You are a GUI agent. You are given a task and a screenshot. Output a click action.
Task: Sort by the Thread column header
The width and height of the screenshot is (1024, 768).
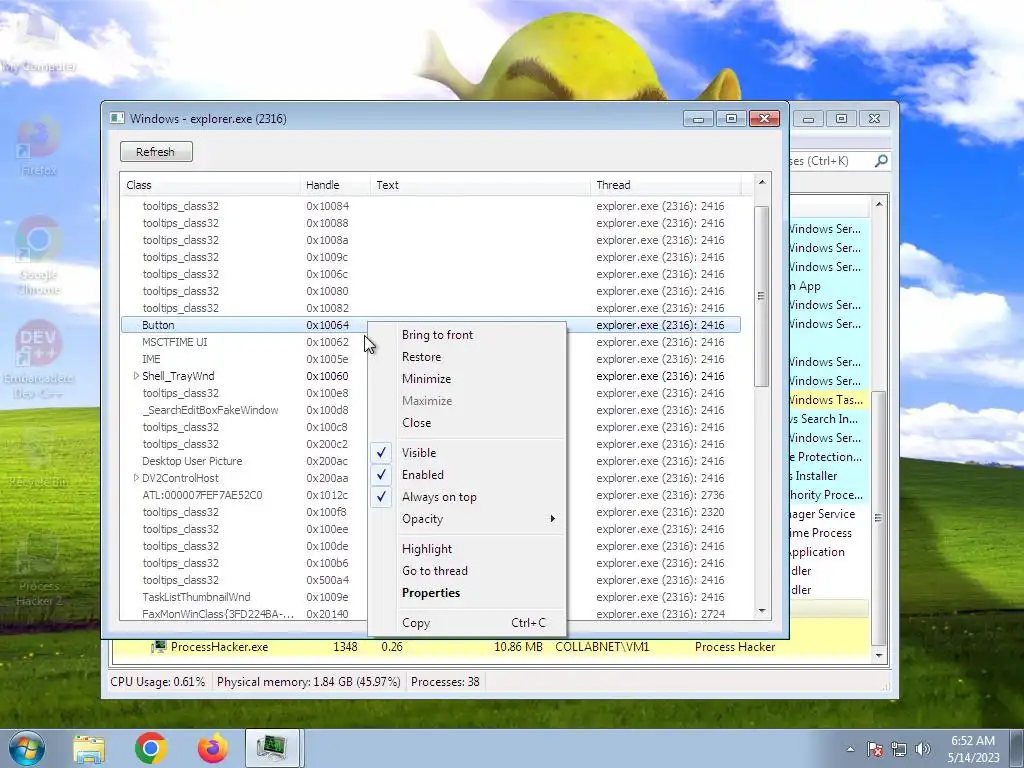coord(665,185)
